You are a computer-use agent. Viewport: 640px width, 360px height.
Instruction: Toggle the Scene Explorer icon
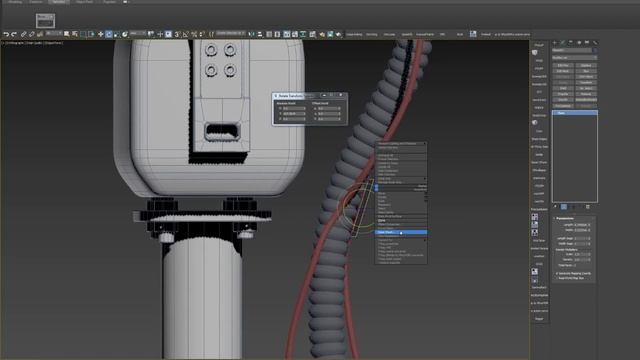pos(269,34)
